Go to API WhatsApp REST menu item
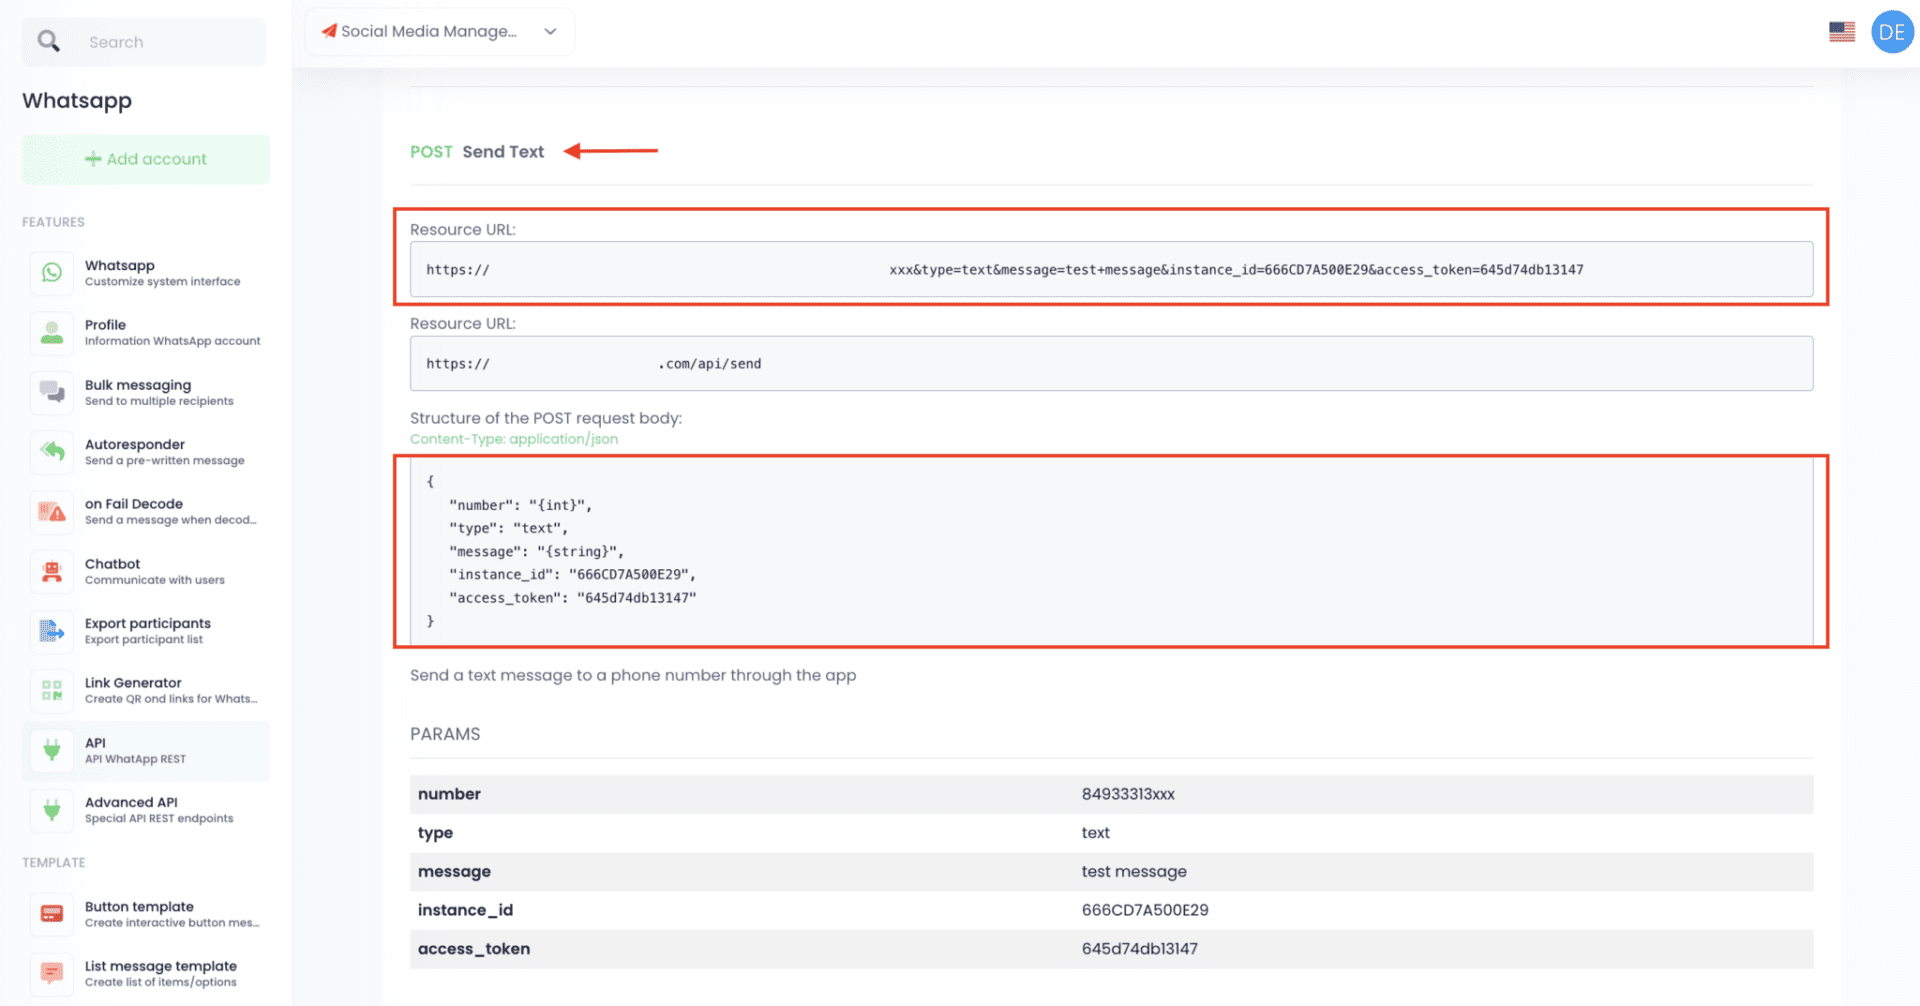 coord(146,750)
